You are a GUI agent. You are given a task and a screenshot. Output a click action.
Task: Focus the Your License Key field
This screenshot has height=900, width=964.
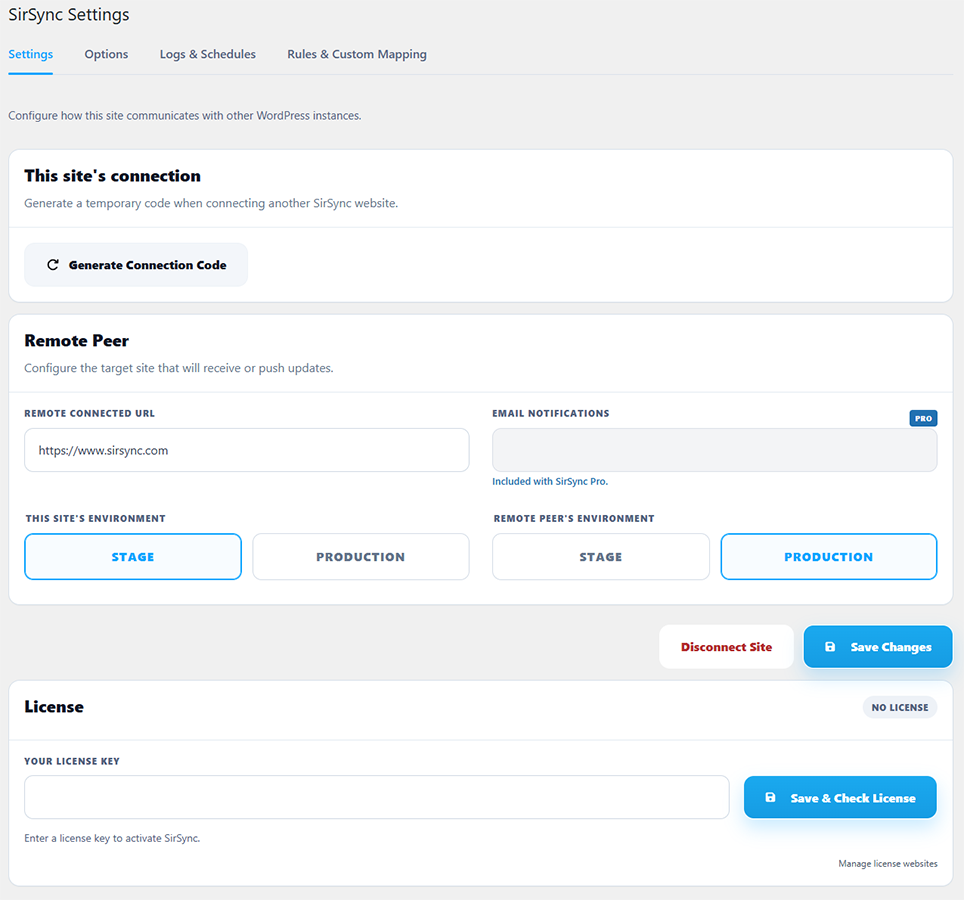pyautogui.click(x=377, y=797)
